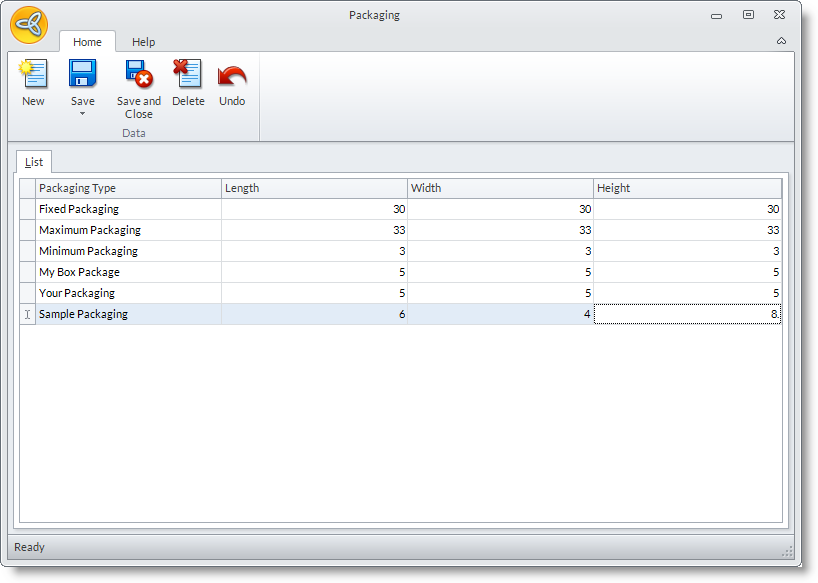
Task: Click the New record icon
Action: (x=33, y=75)
